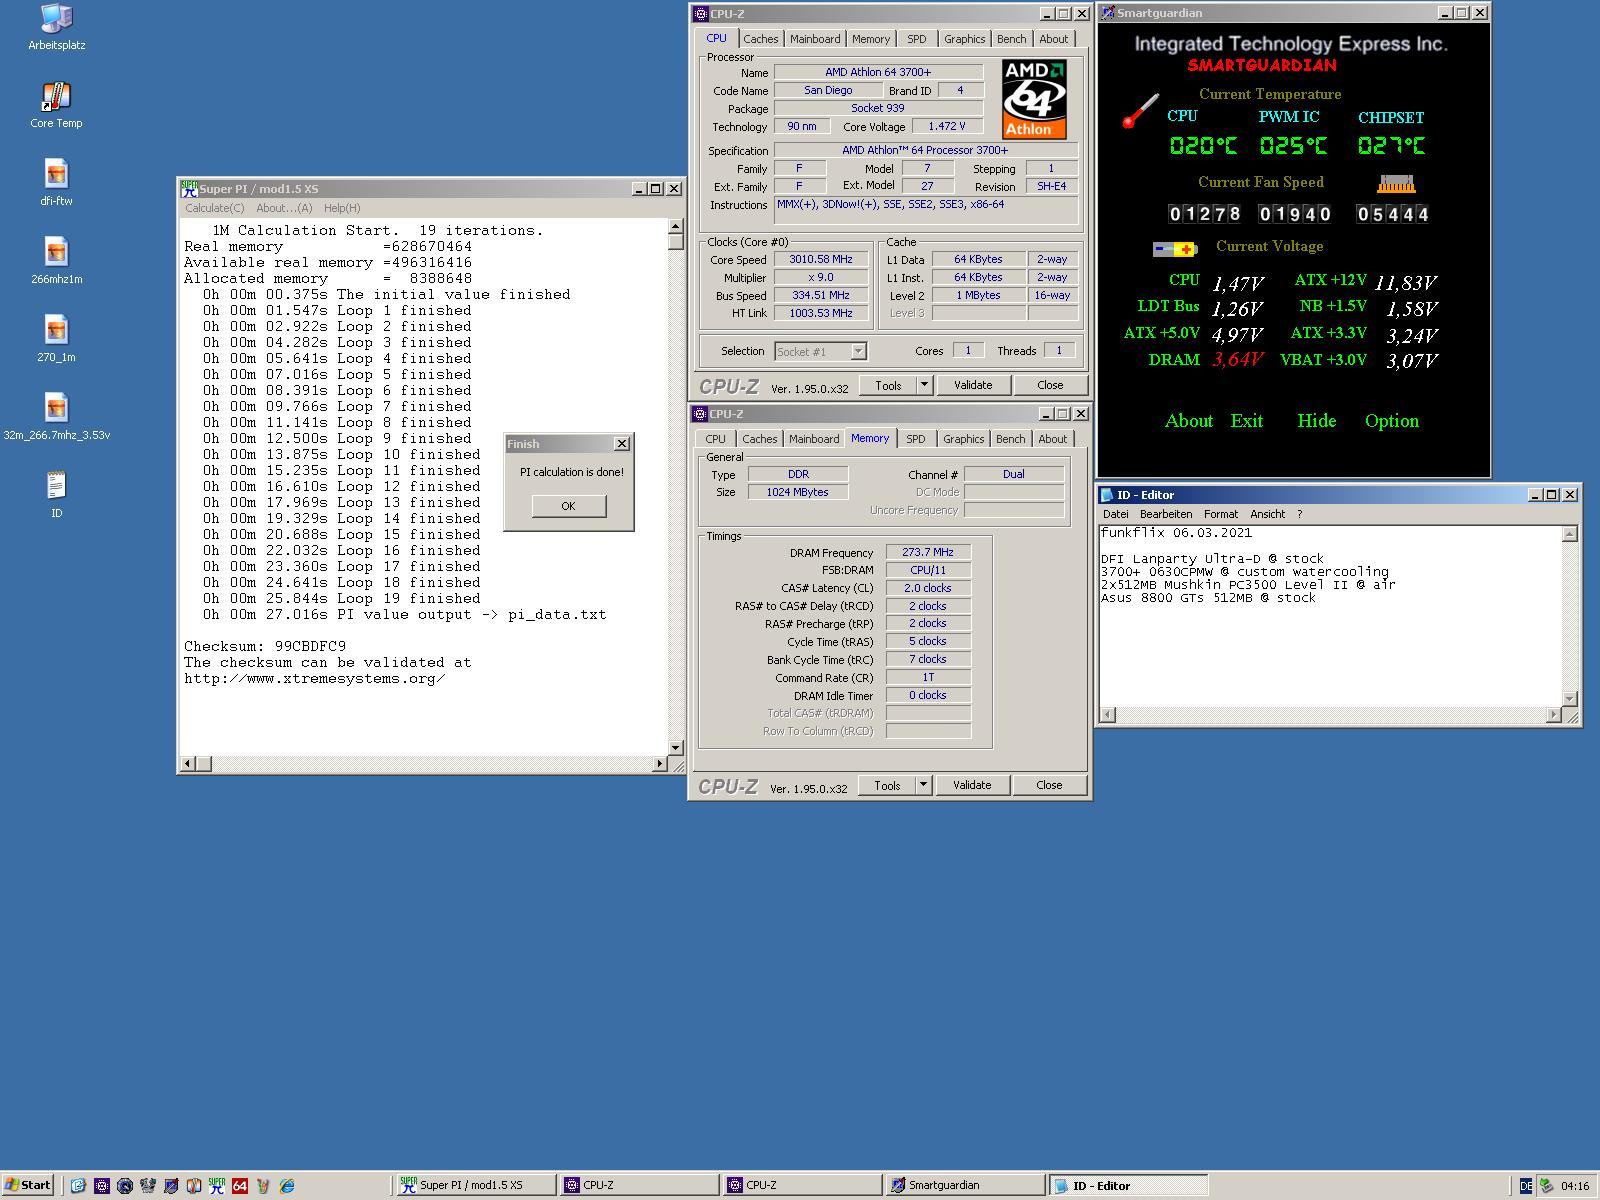The image size is (1600, 1200).
Task: Click Validate in the lower CPU-Z window
Action: coord(972,785)
